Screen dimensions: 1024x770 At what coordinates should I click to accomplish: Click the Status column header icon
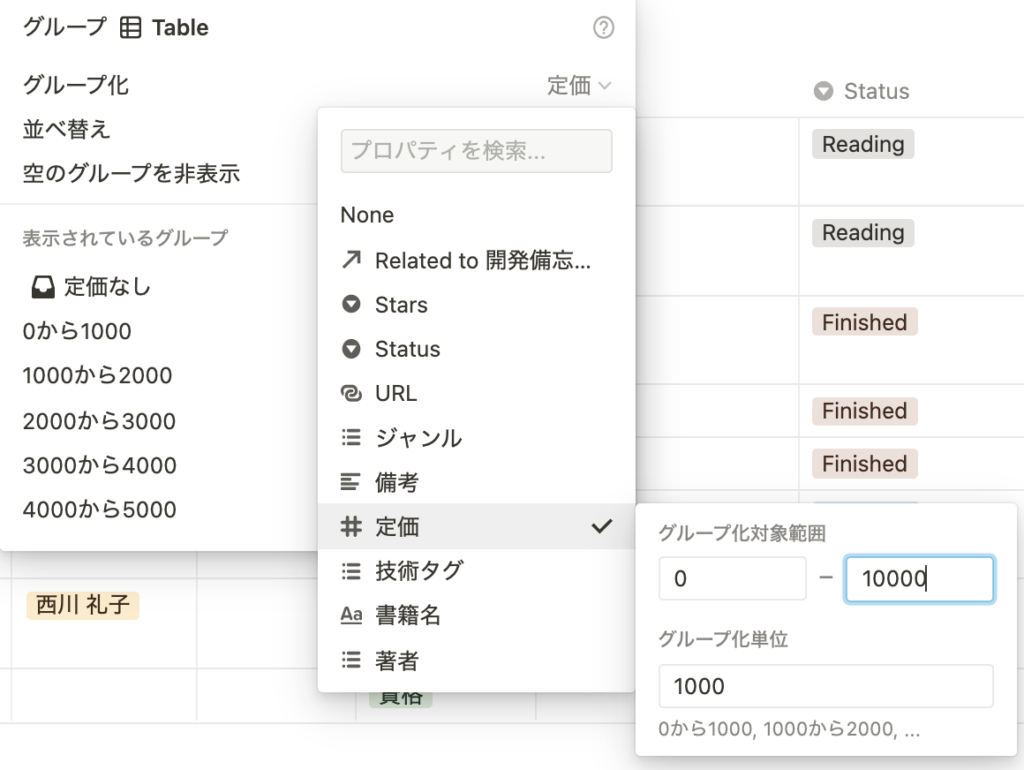(823, 92)
